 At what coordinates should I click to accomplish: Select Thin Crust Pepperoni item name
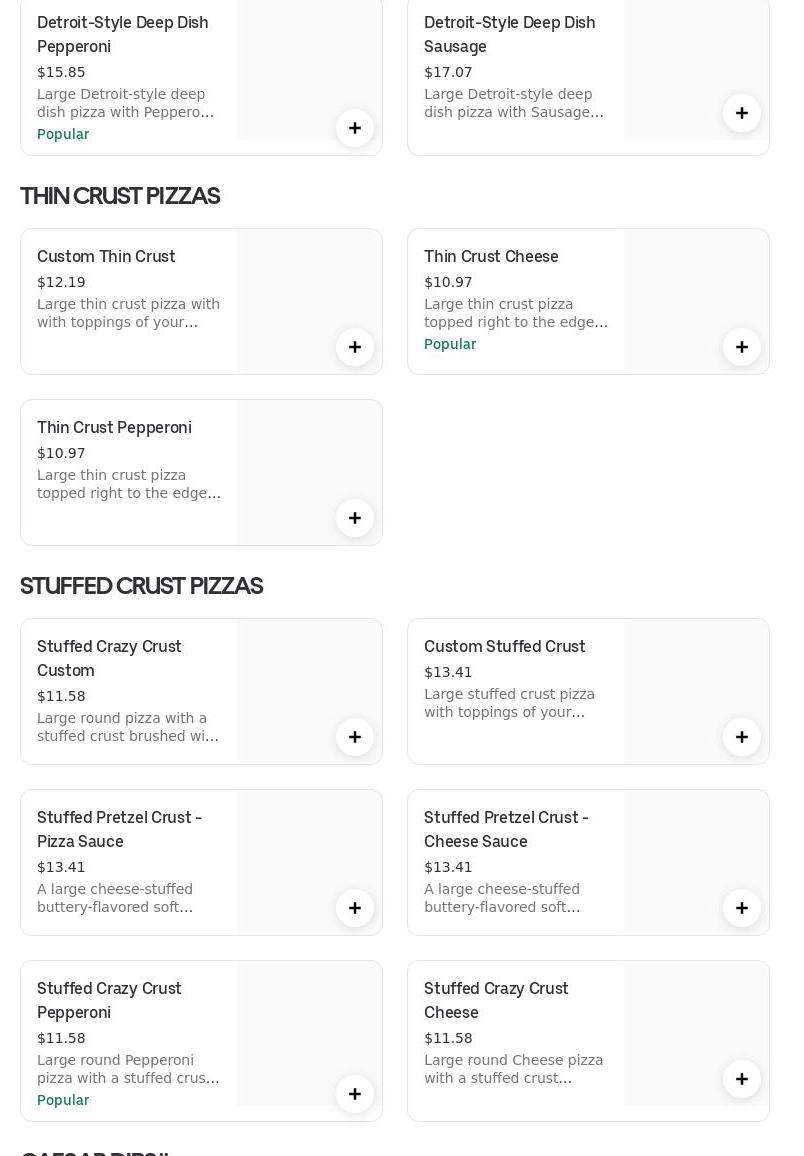tap(114, 427)
